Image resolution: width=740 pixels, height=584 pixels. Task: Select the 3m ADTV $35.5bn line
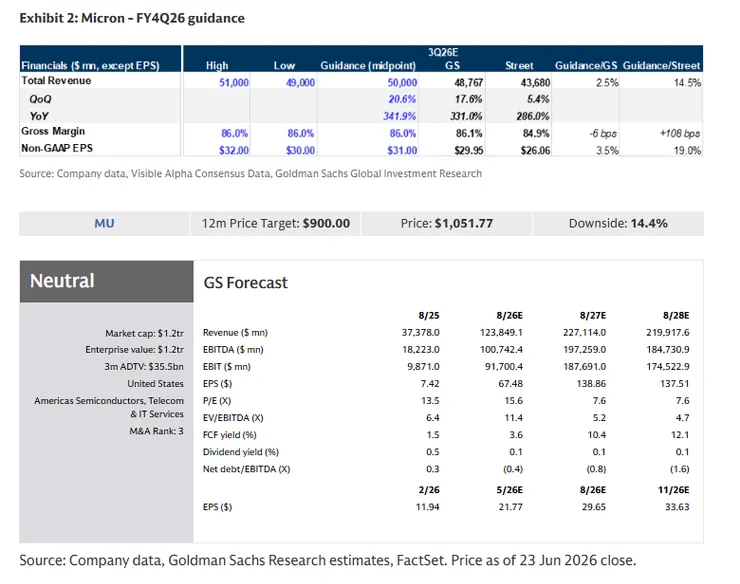tap(144, 367)
